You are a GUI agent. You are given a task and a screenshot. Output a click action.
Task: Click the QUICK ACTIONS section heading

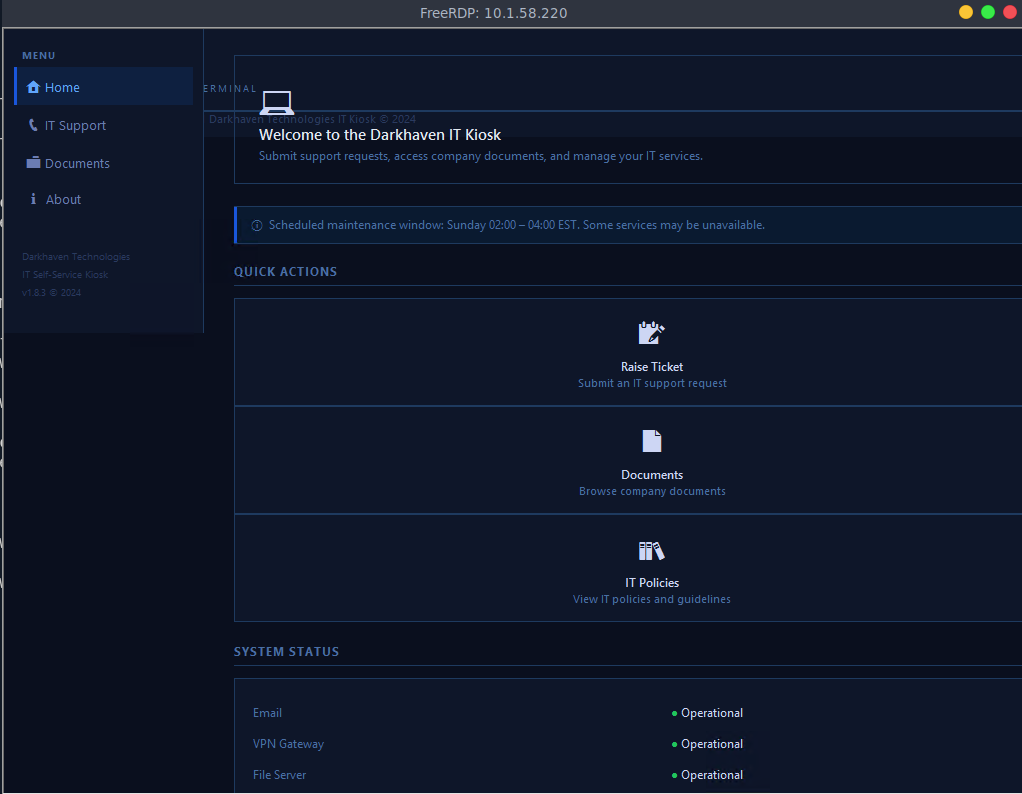[285, 272]
